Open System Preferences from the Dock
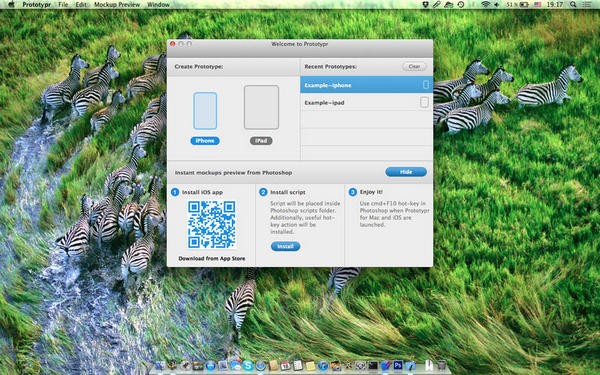Viewport: 600px width, 375px height. (360, 365)
